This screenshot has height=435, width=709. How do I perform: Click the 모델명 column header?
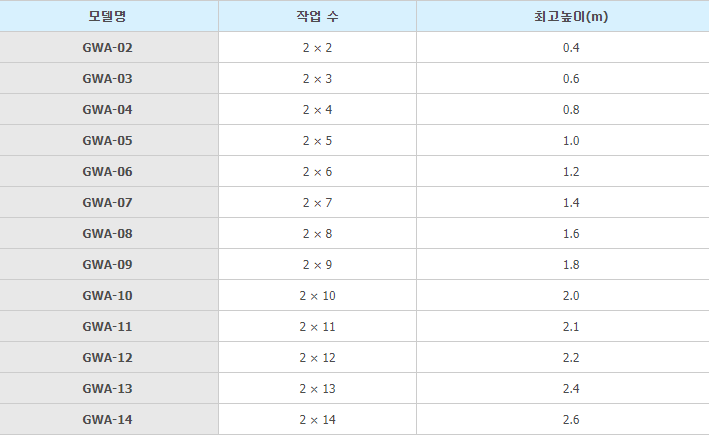[107, 17]
